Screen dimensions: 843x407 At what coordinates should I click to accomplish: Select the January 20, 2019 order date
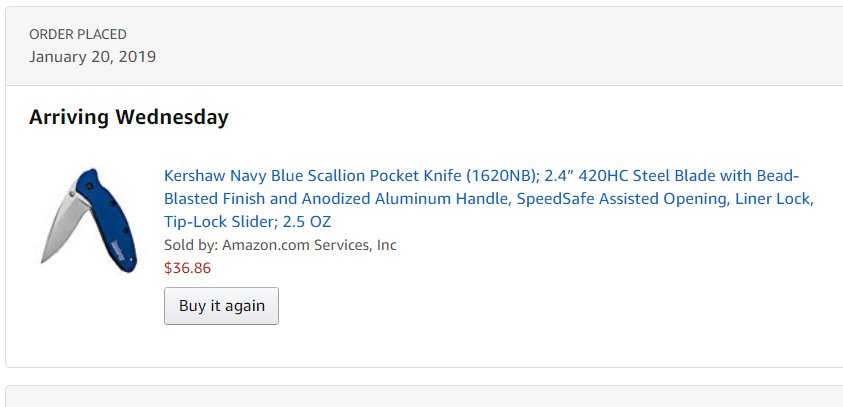click(x=92, y=56)
